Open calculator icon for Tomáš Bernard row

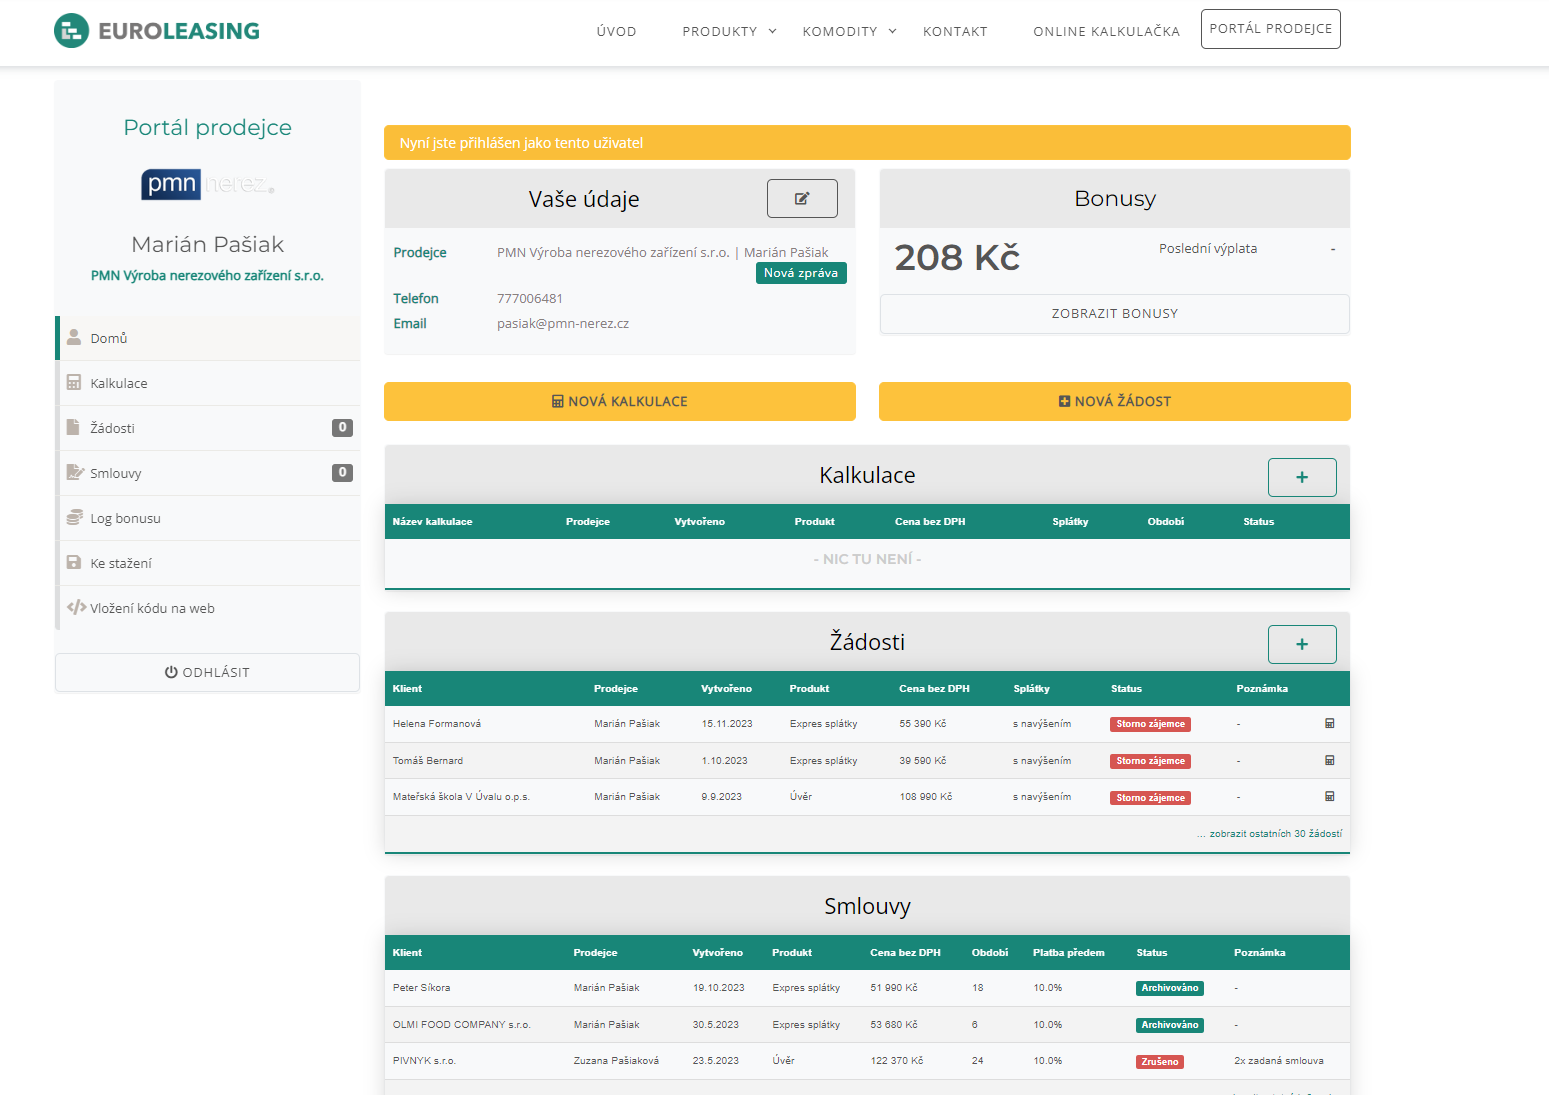[1329, 760]
